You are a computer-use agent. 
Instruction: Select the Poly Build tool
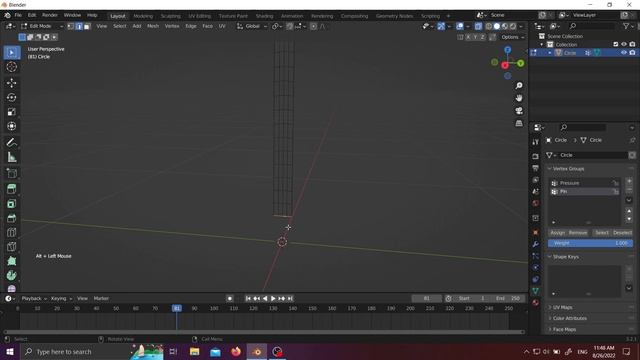click(11, 261)
